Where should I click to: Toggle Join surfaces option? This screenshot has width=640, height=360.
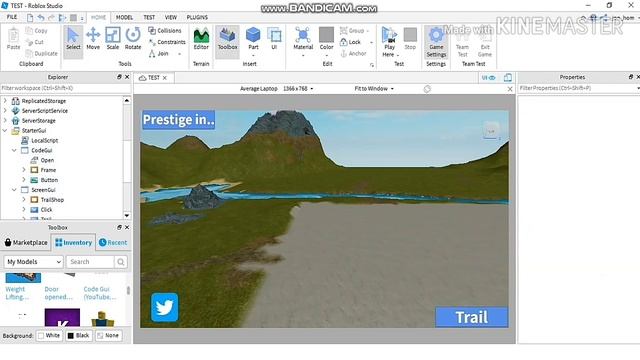tap(159, 53)
